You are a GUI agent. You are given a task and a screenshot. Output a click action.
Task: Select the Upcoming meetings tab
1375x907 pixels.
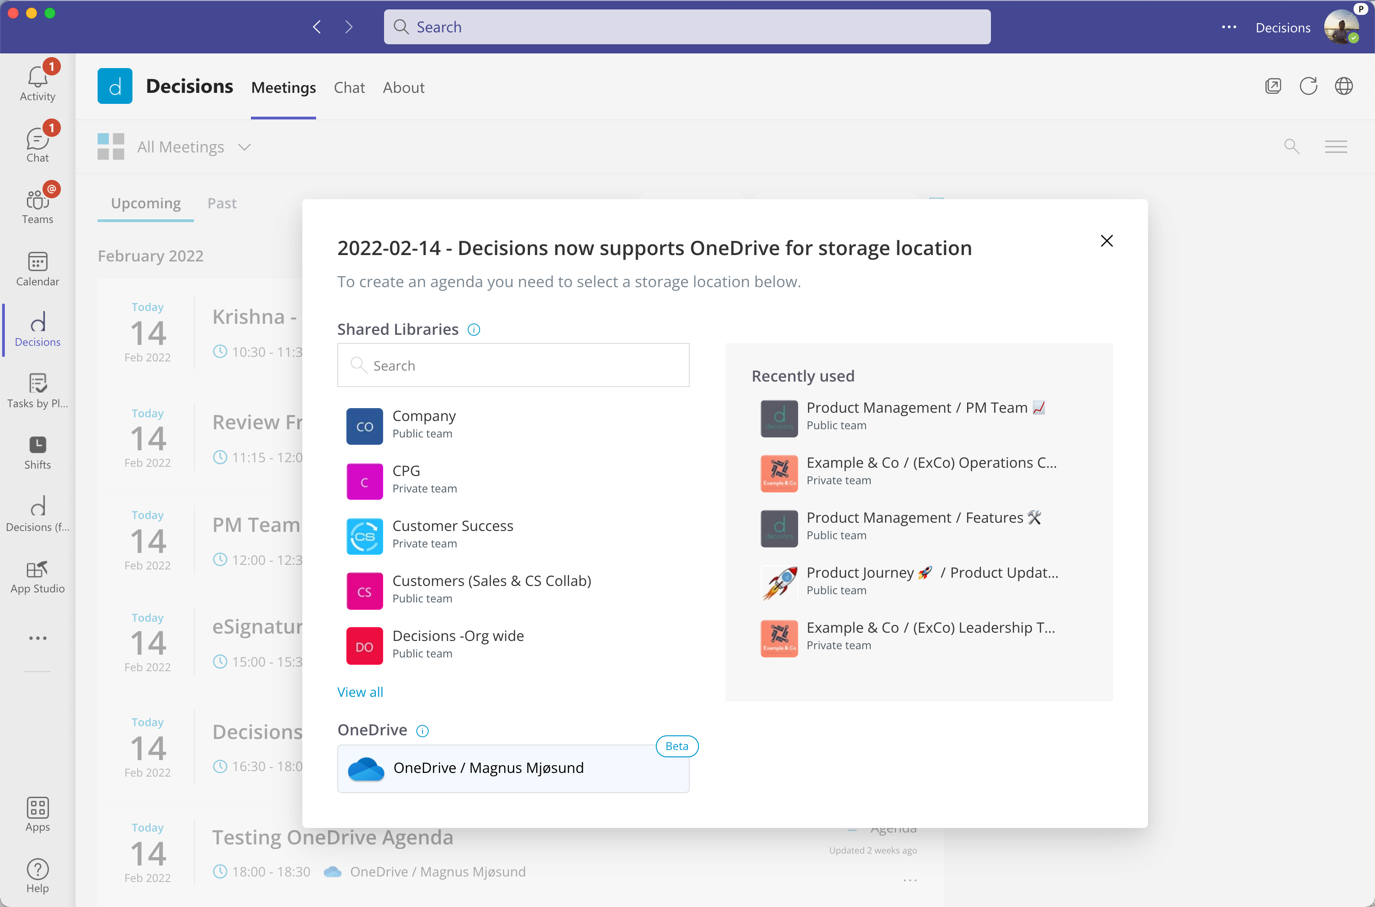point(146,203)
